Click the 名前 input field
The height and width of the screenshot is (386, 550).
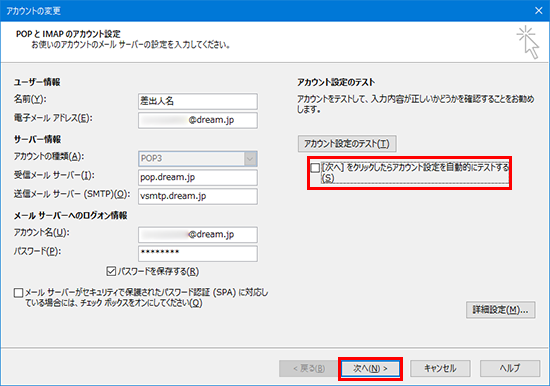[x=198, y=101]
